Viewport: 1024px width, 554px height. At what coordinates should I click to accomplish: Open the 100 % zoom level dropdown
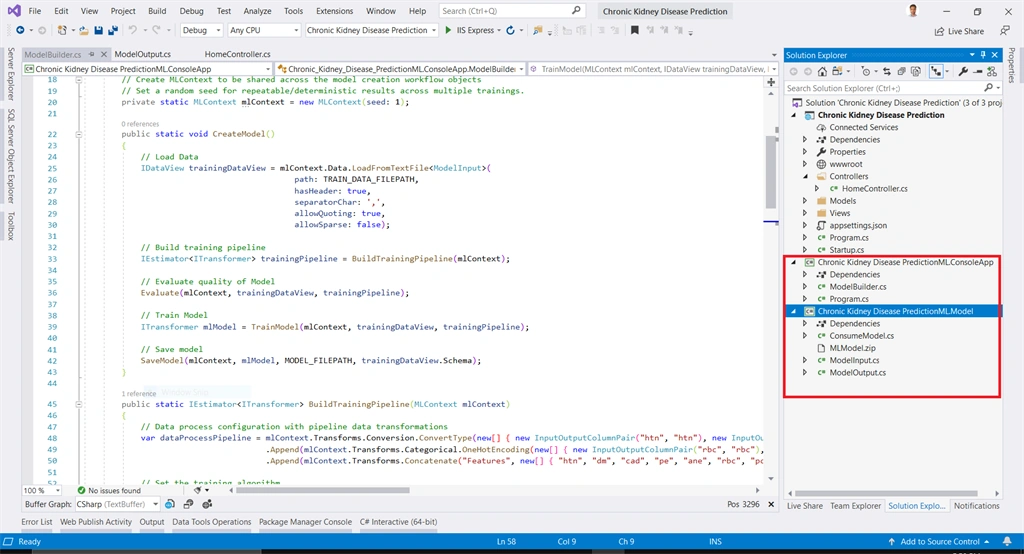coord(41,490)
